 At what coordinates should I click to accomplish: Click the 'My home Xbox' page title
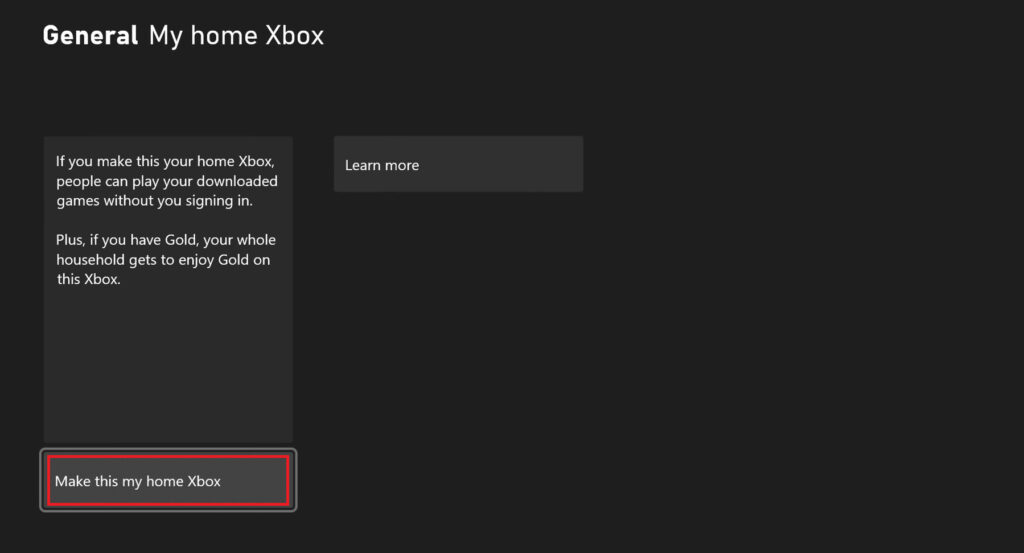tap(236, 36)
